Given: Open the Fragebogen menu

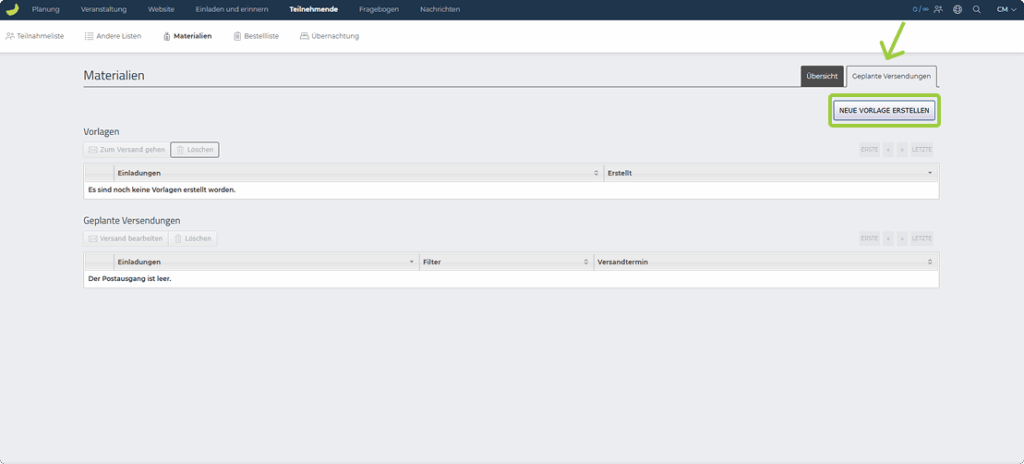Looking at the screenshot, I should coord(379,10).
